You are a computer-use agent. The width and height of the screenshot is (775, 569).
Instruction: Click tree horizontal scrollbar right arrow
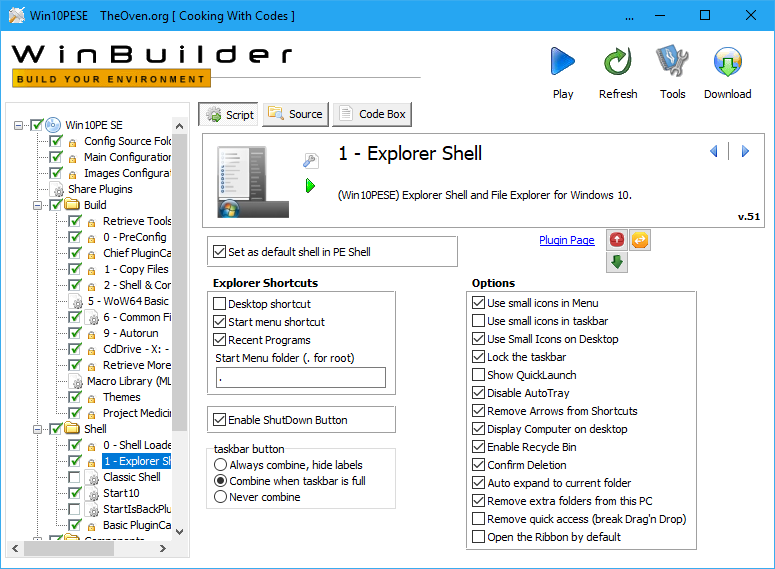[163, 548]
